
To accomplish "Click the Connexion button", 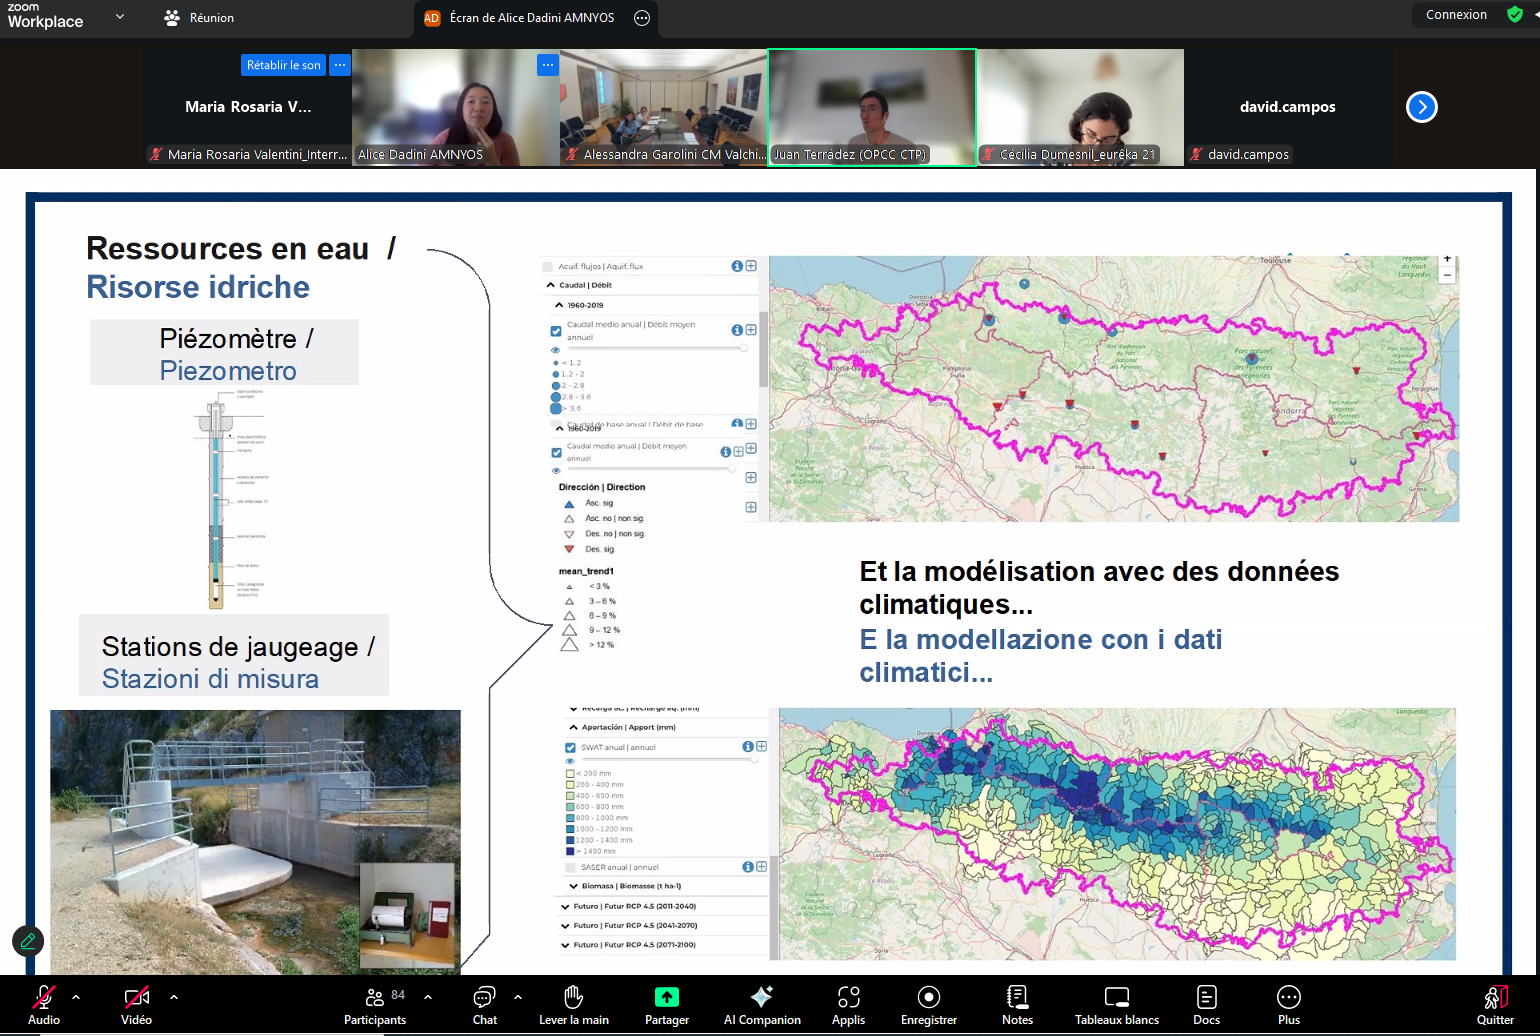I will point(1456,15).
